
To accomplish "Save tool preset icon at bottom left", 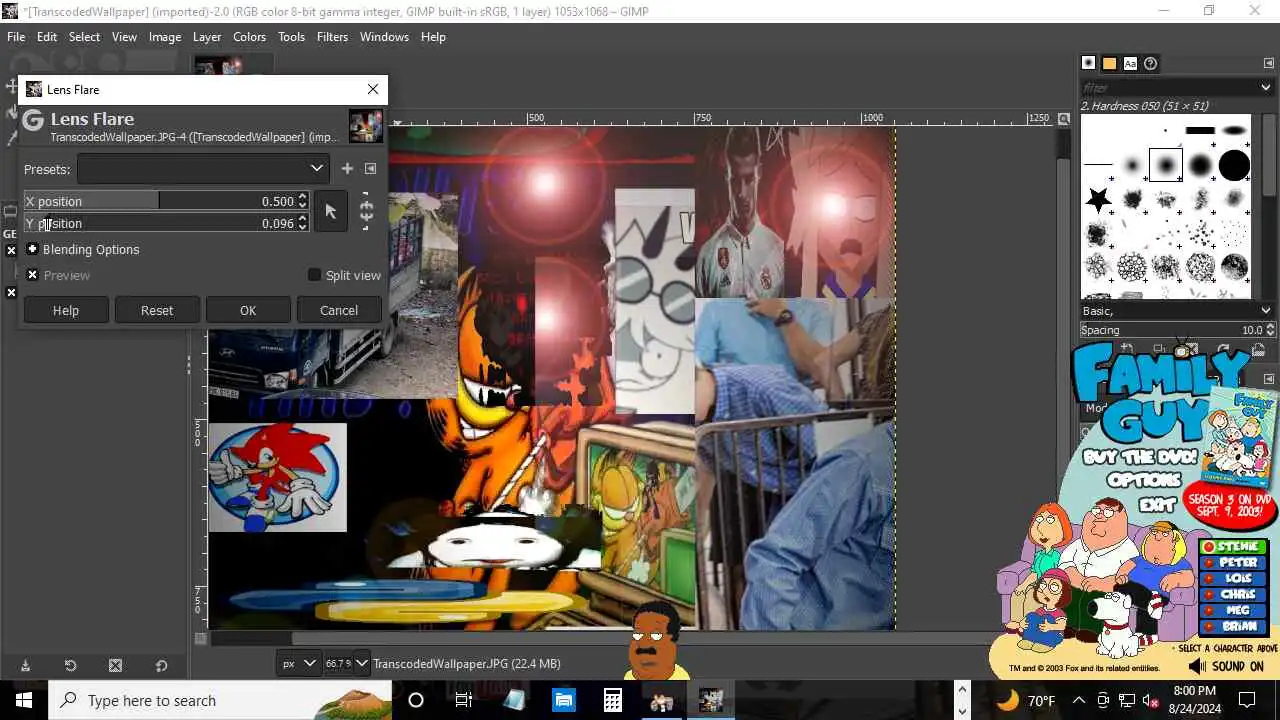I will pos(25,665).
